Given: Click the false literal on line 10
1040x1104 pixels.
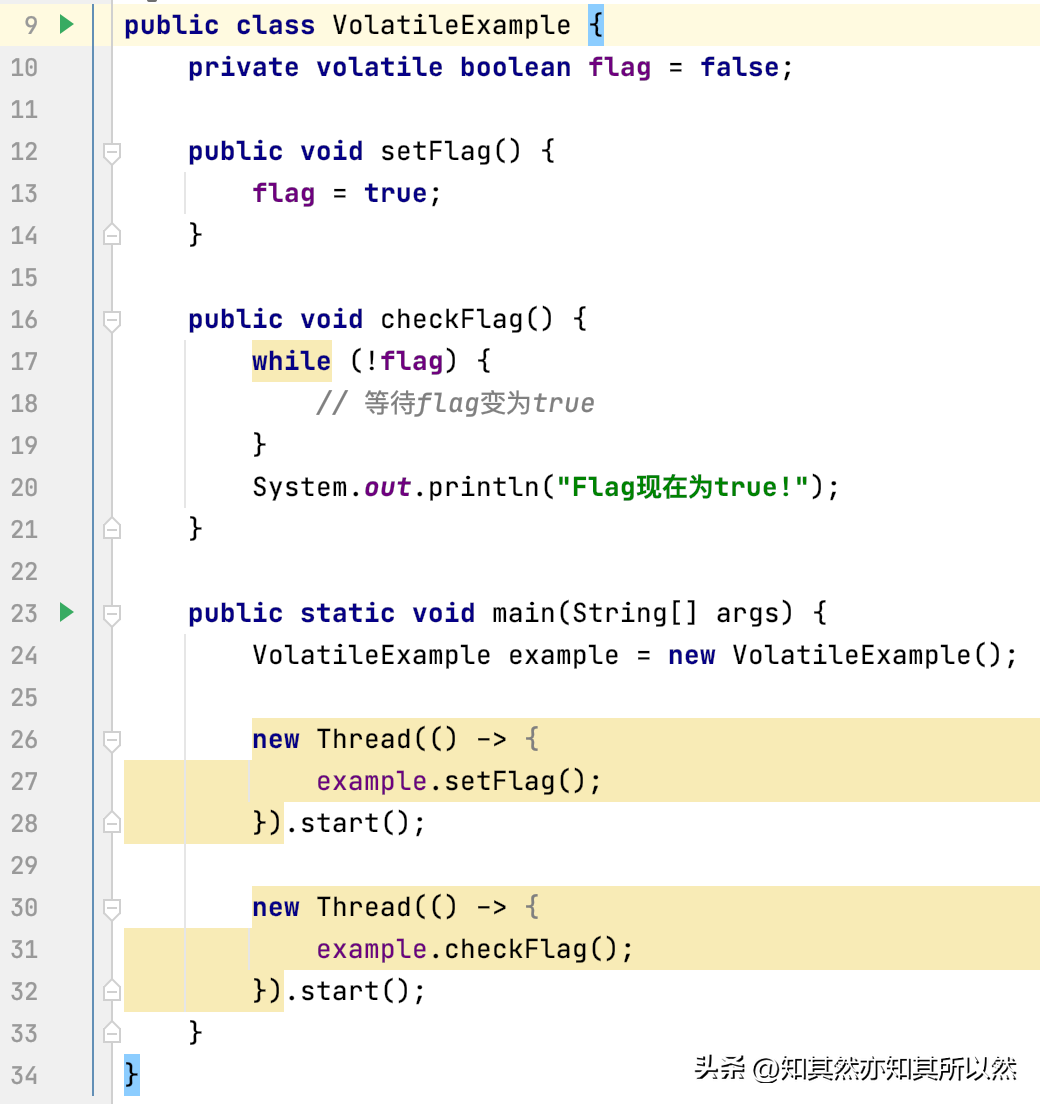Looking at the screenshot, I should 739,68.
